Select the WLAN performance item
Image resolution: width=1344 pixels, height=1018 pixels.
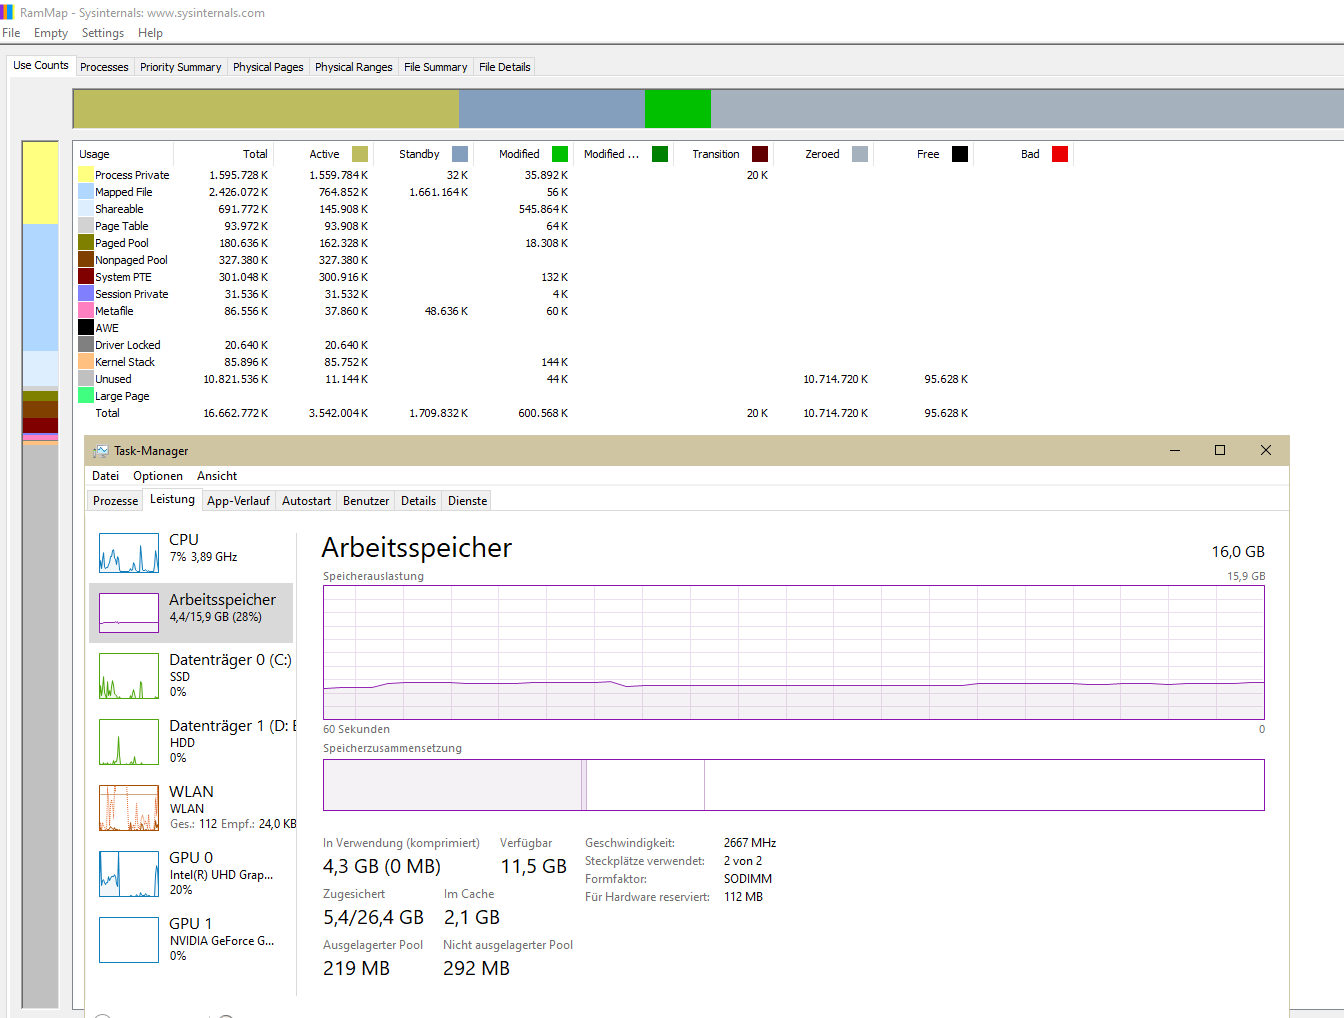(191, 807)
